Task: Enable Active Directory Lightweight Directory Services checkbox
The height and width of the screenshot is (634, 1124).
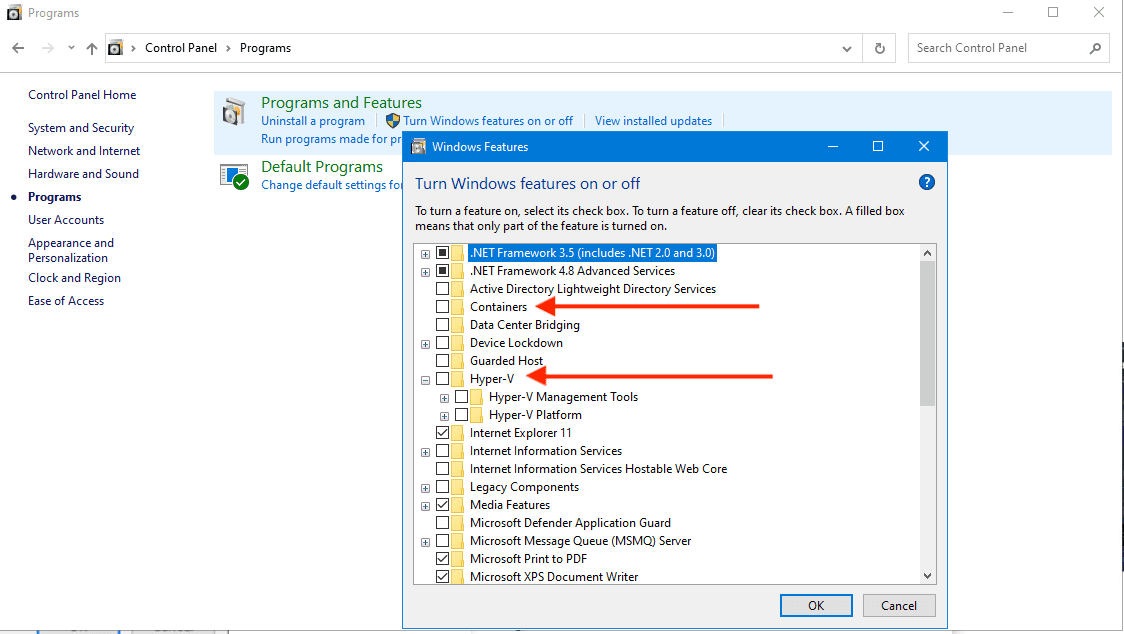Action: [442, 288]
